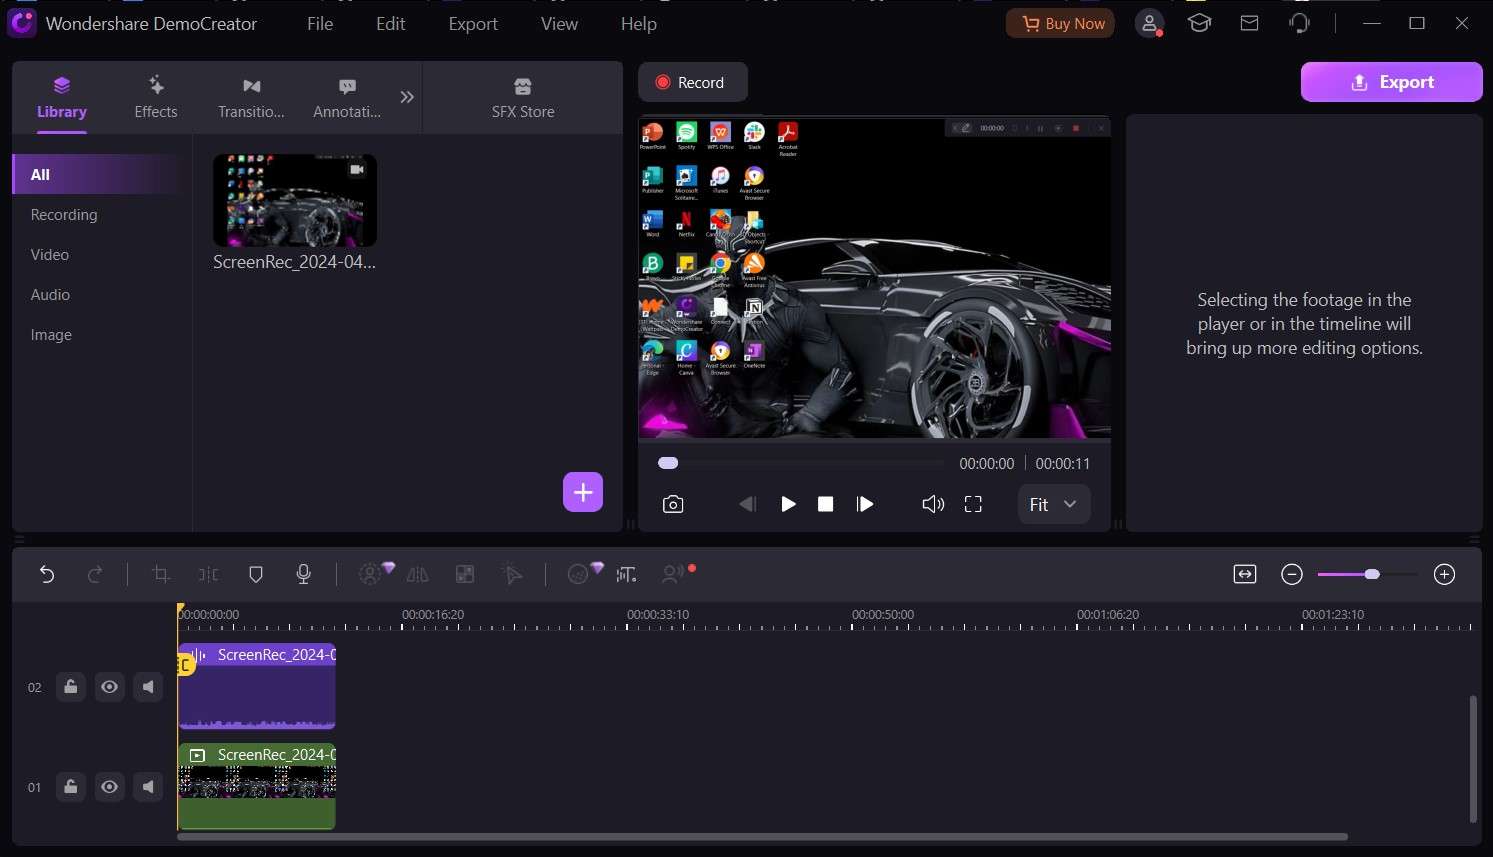
Task: Switch to the Transitions tab
Action: tap(251, 98)
